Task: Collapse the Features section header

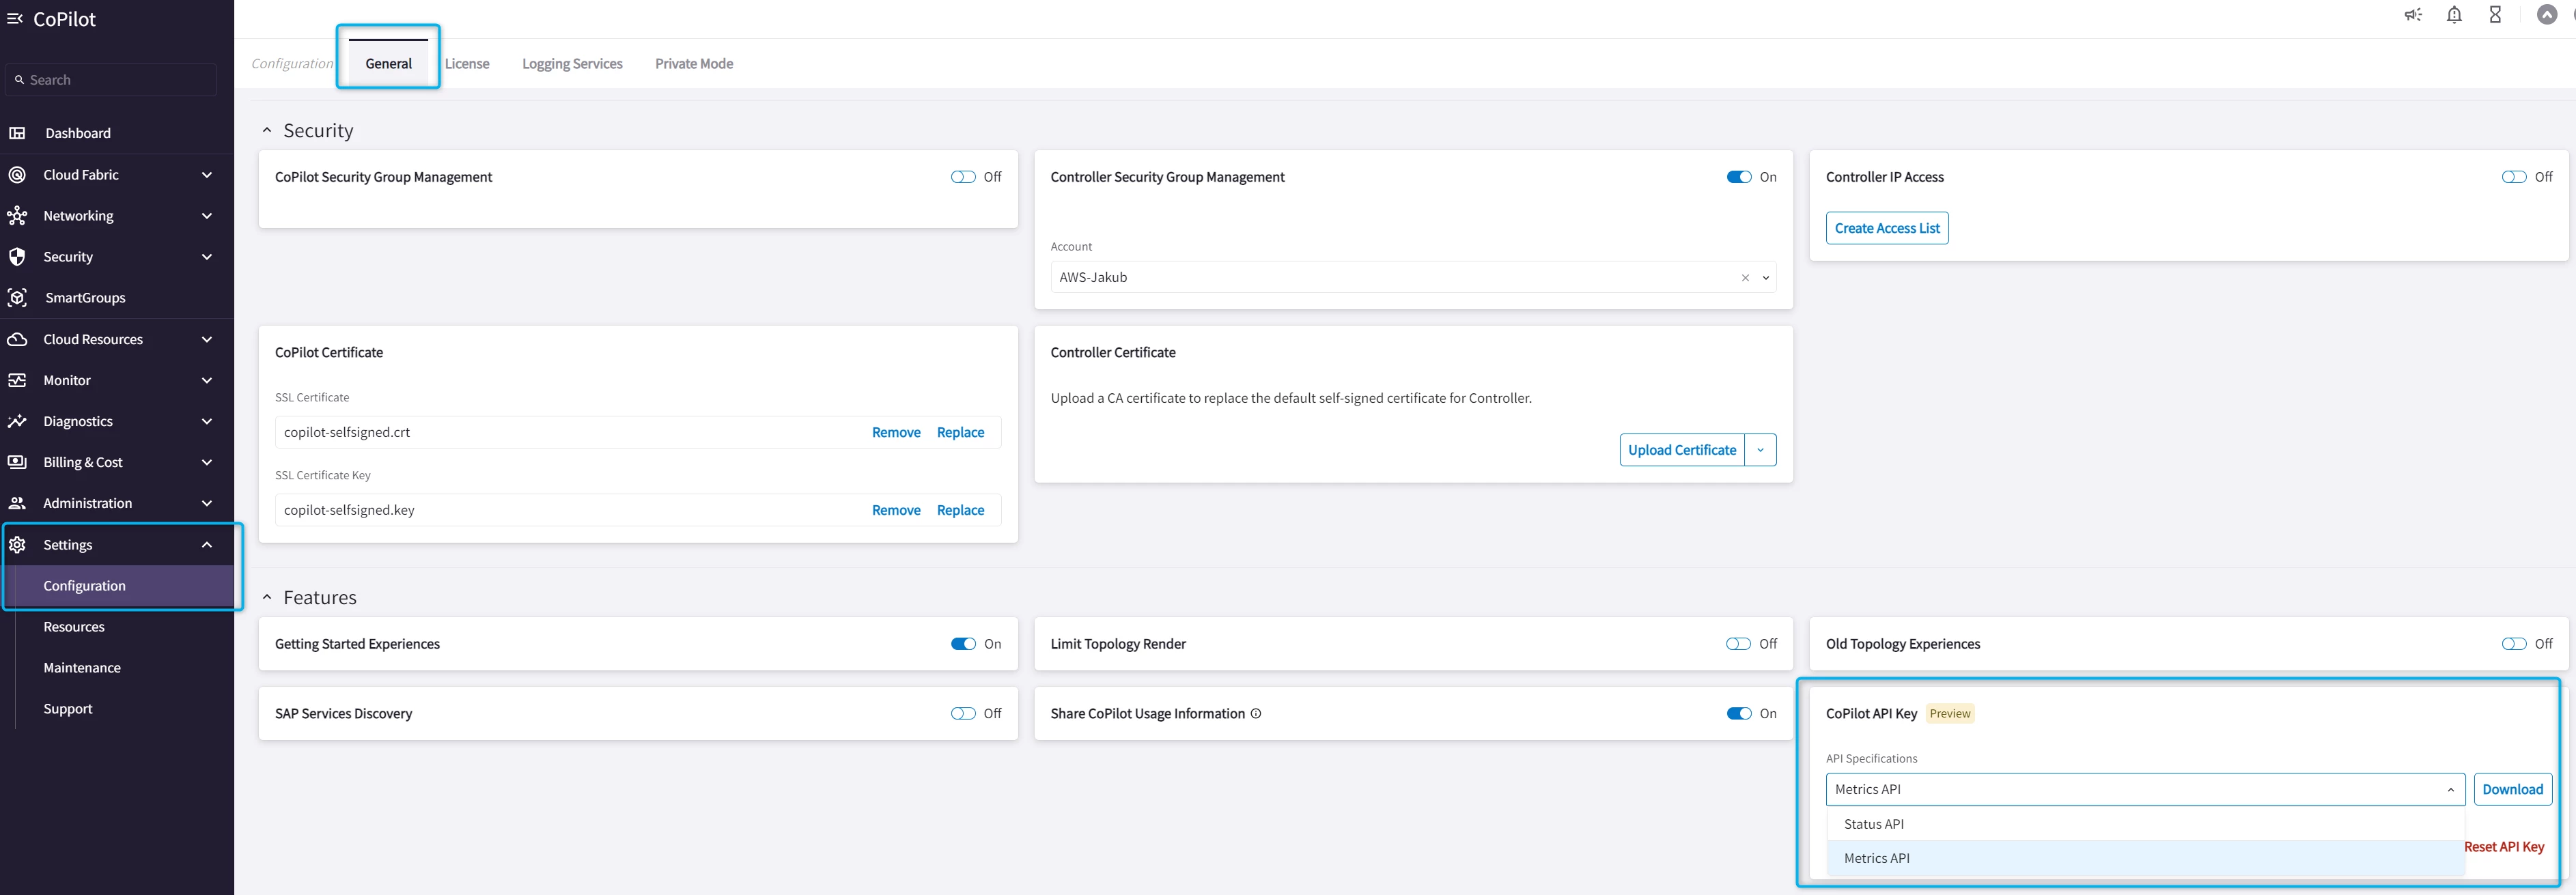Action: coord(267,598)
